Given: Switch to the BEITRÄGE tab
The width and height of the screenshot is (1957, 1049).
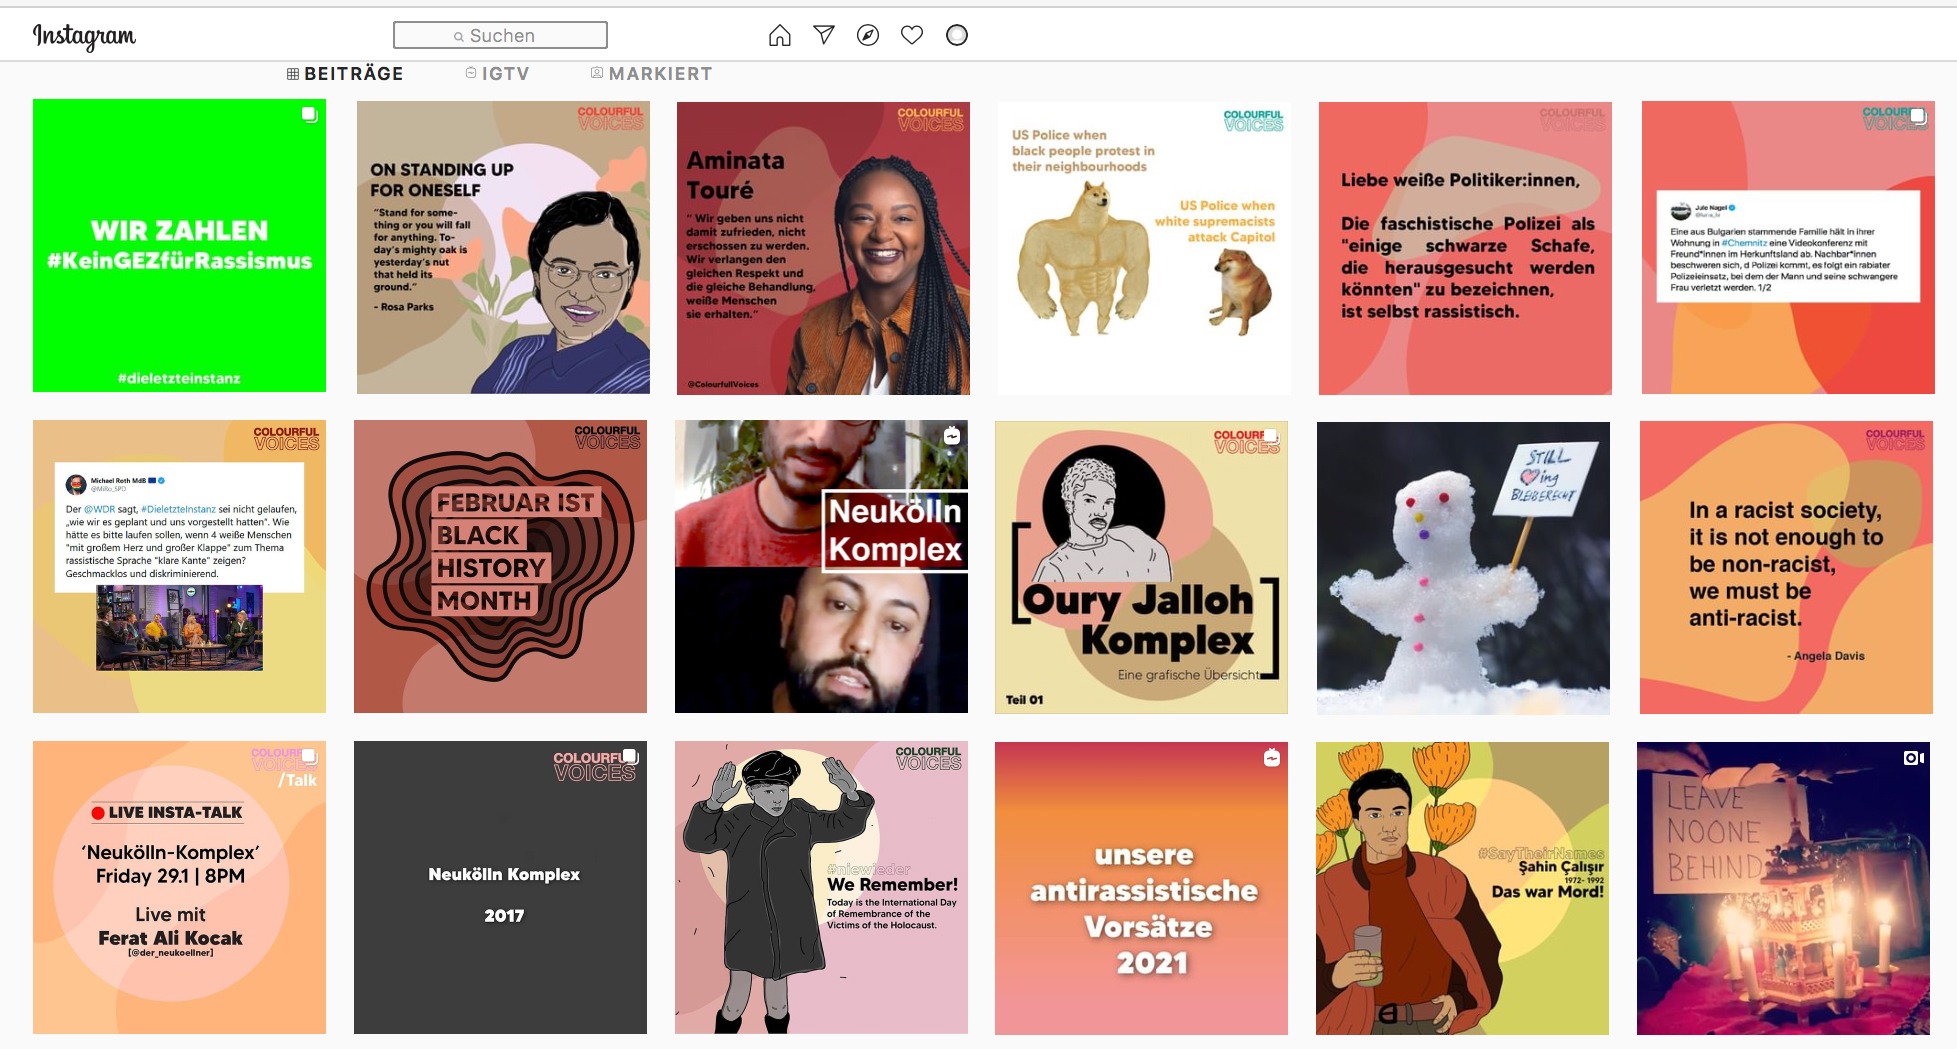Looking at the screenshot, I should pos(345,74).
